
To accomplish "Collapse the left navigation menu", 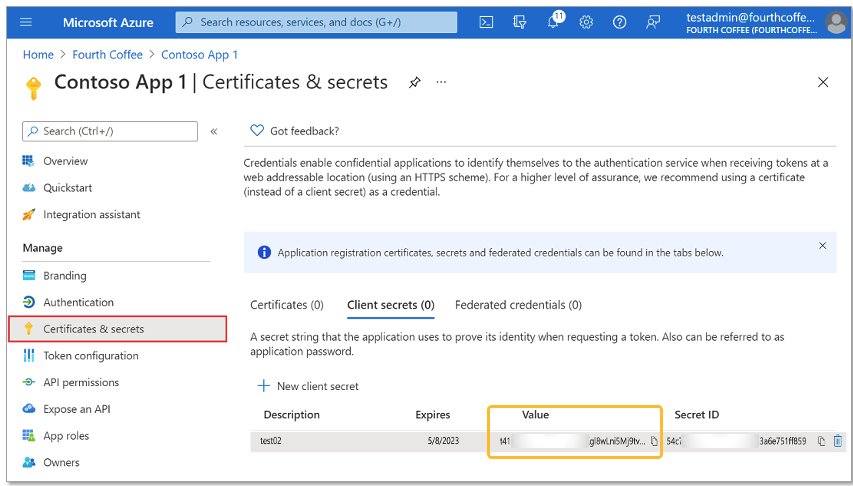I will coord(214,131).
